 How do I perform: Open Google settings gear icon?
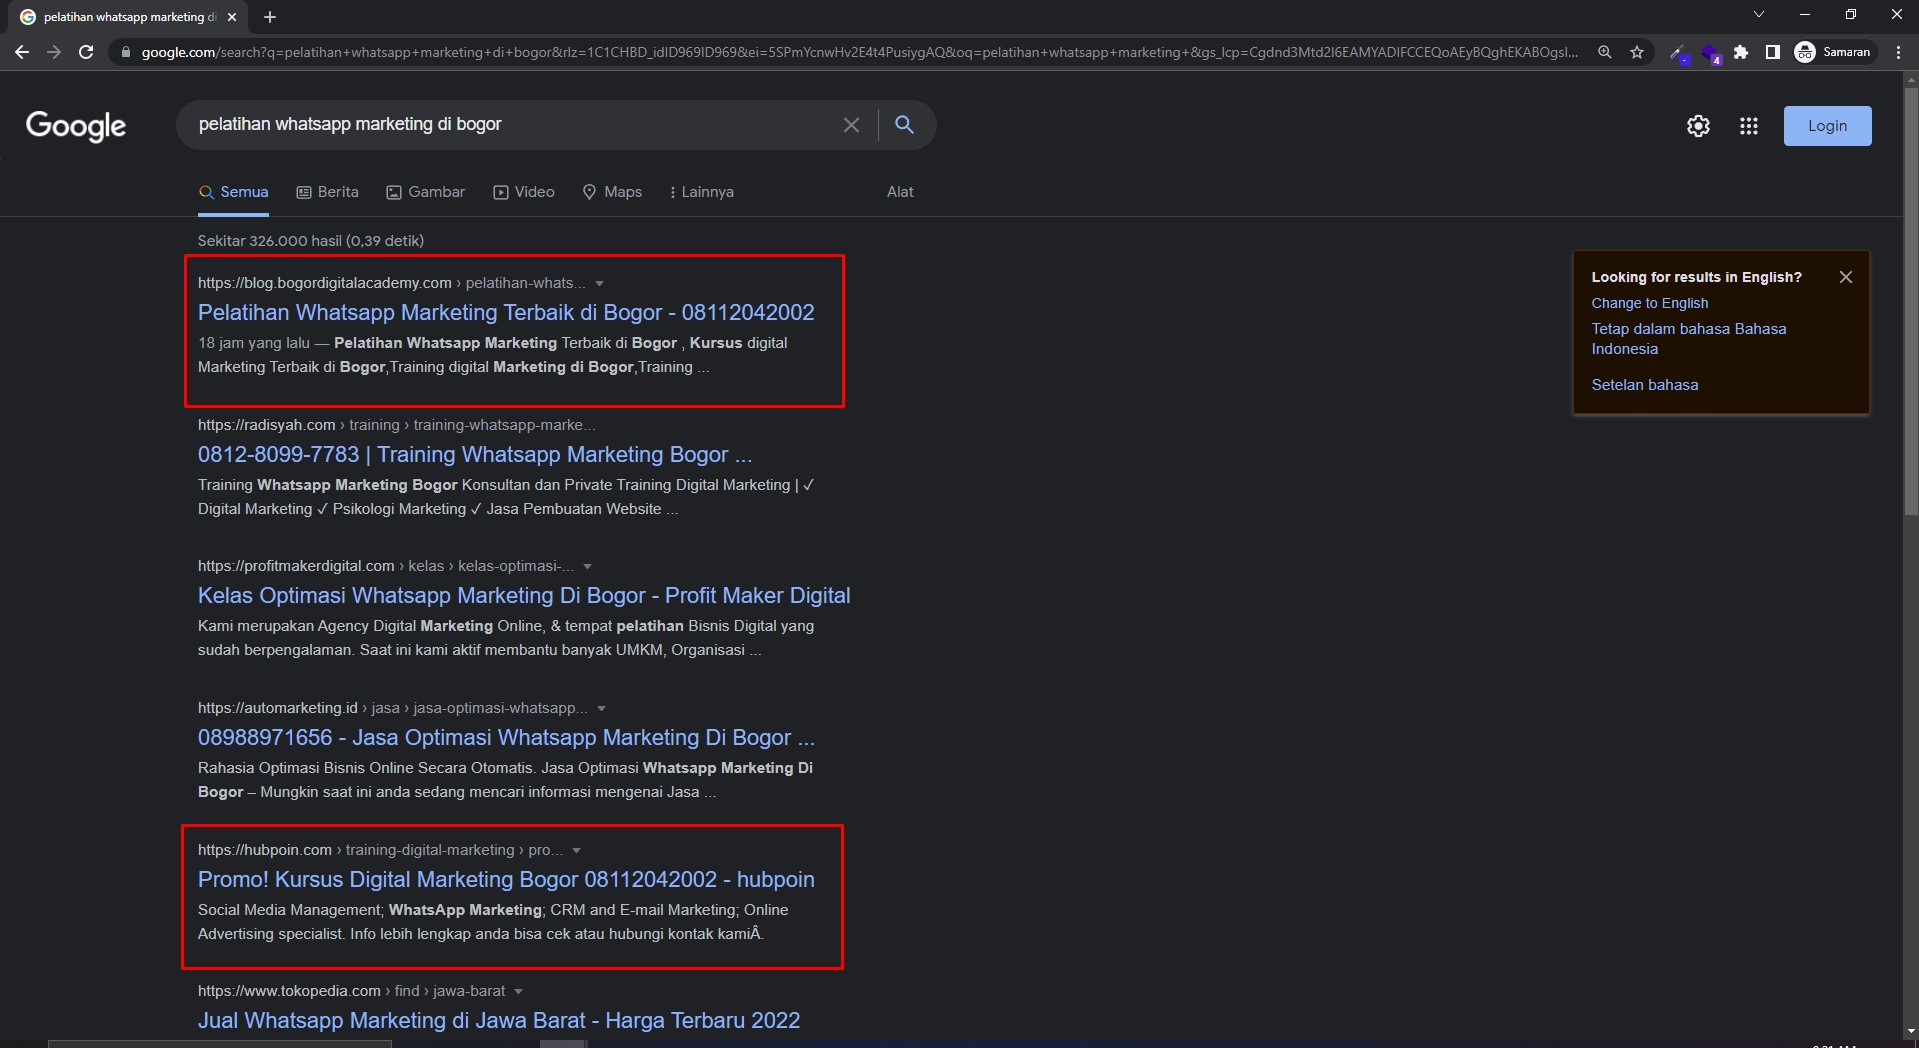tap(1698, 126)
